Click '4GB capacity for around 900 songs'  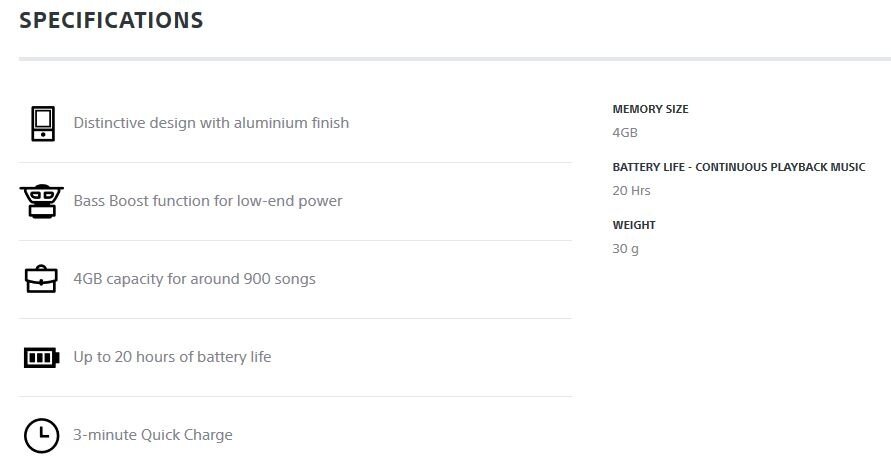tap(194, 279)
